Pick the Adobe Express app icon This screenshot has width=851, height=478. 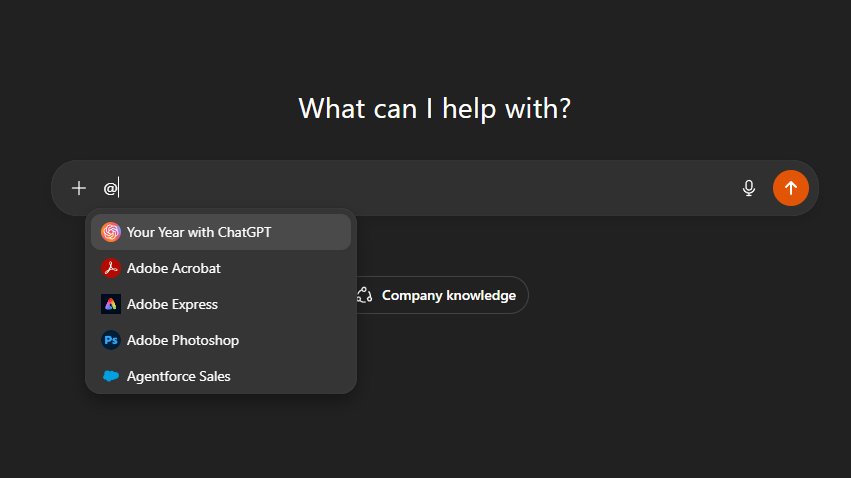pyautogui.click(x=111, y=304)
